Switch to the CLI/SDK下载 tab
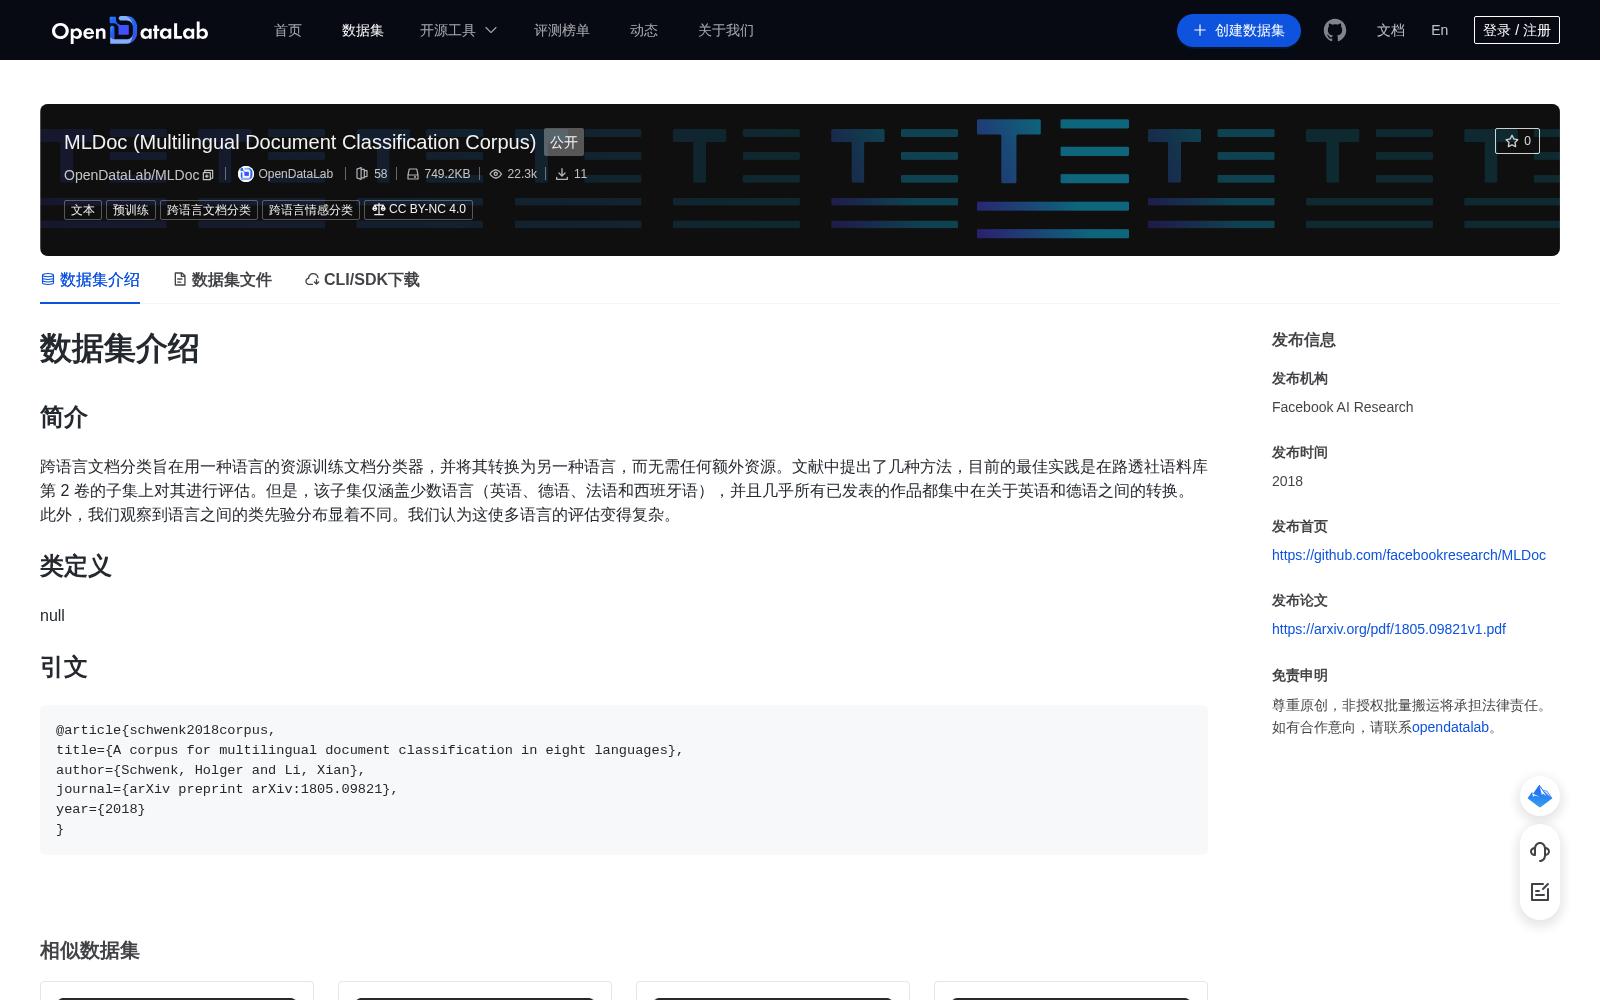The image size is (1600, 1000). pyautogui.click(x=362, y=280)
